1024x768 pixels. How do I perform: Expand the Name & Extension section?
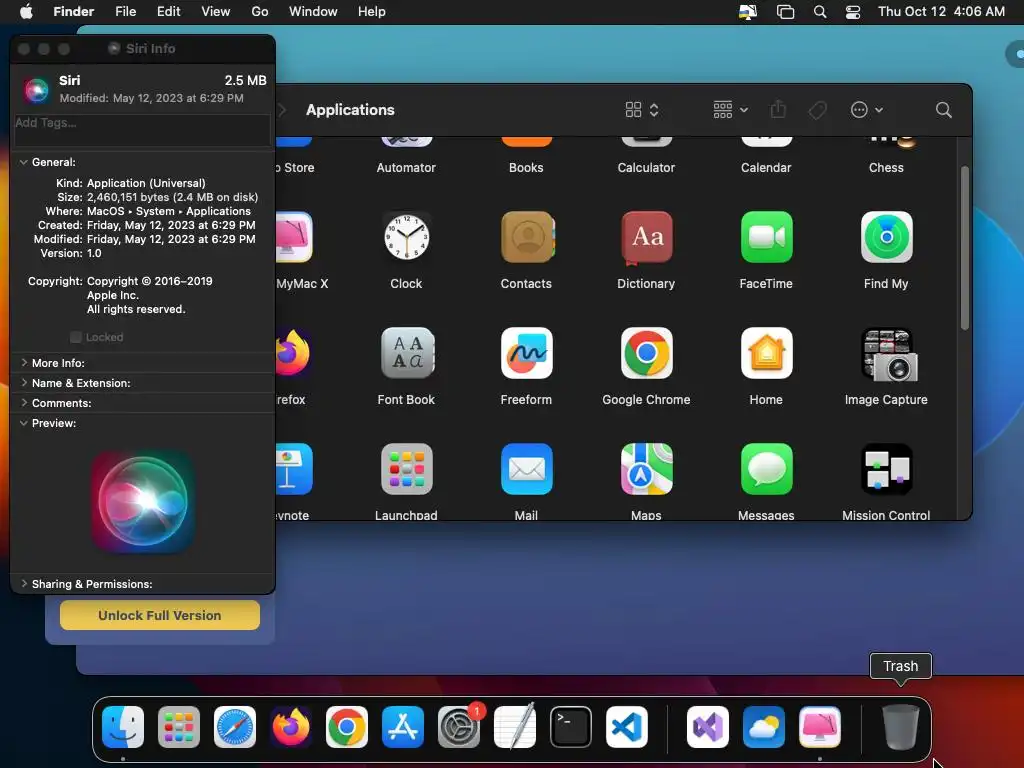point(24,383)
